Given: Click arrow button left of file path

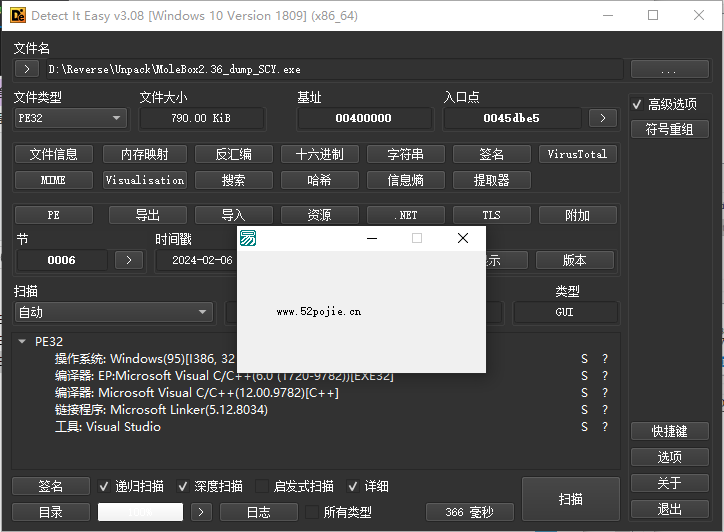Looking at the screenshot, I should click(x=27, y=69).
